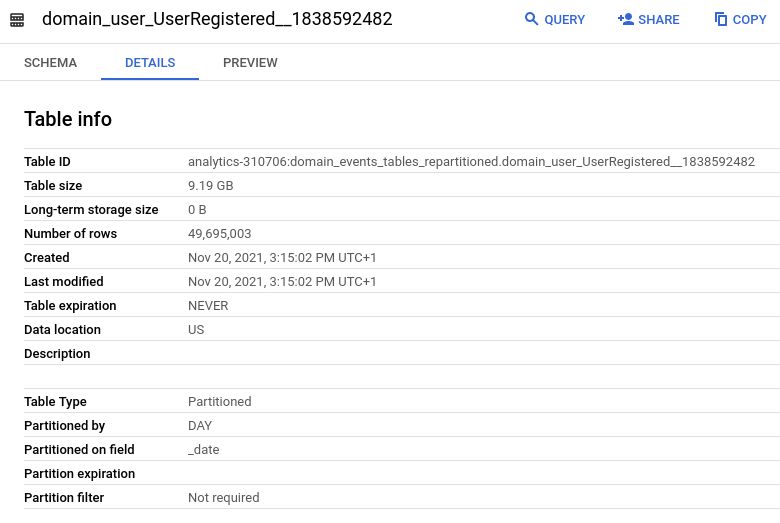780x523 pixels.
Task: Click the US data location value
Action: pyautogui.click(x=196, y=329)
